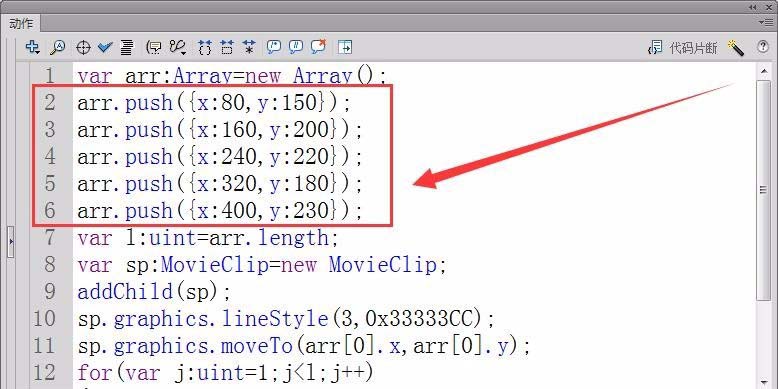Apply auto format lines icon
778x389 pixels.
click(x=127, y=48)
